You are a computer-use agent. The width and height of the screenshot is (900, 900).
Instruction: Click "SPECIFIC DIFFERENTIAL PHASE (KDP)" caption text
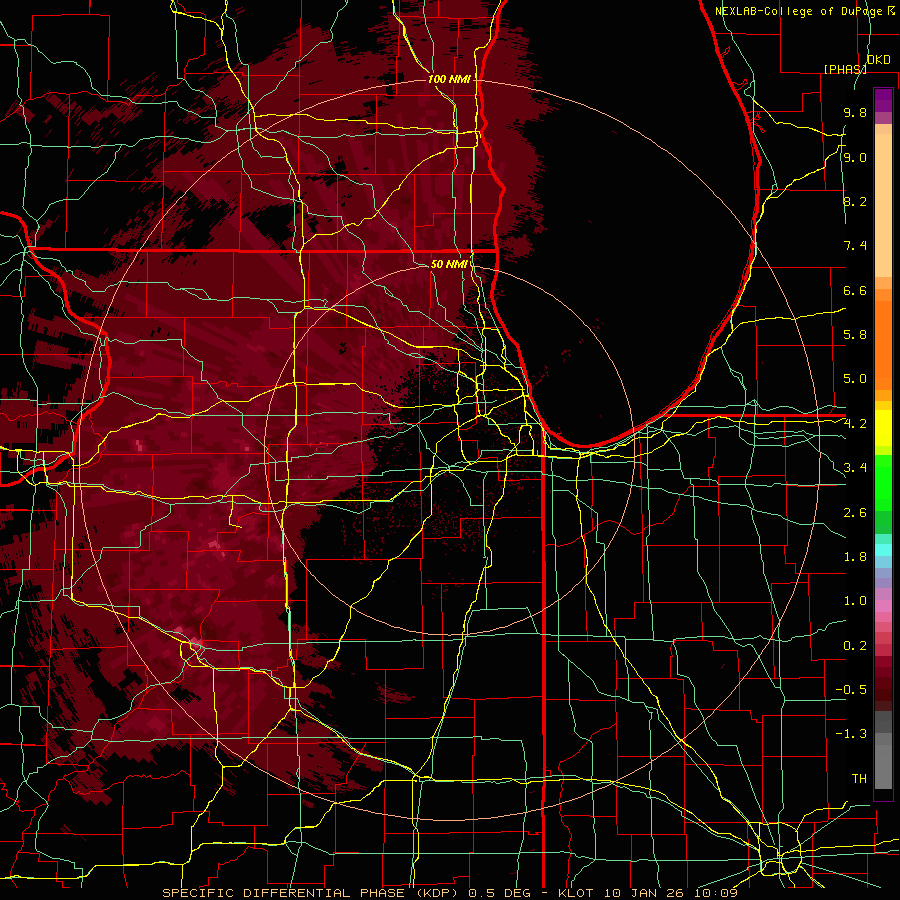[x=313, y=893]
